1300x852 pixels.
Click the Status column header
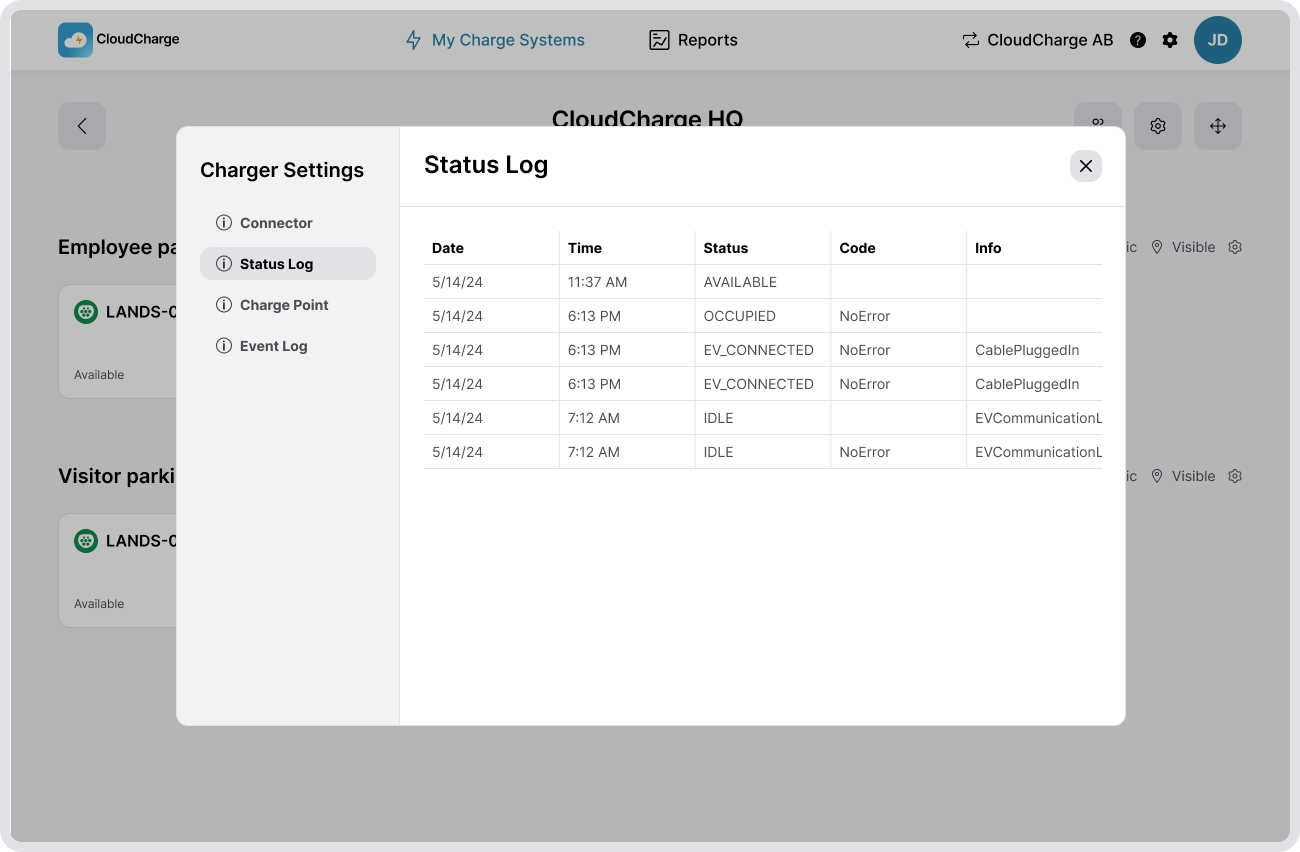(x=726, y=248)
